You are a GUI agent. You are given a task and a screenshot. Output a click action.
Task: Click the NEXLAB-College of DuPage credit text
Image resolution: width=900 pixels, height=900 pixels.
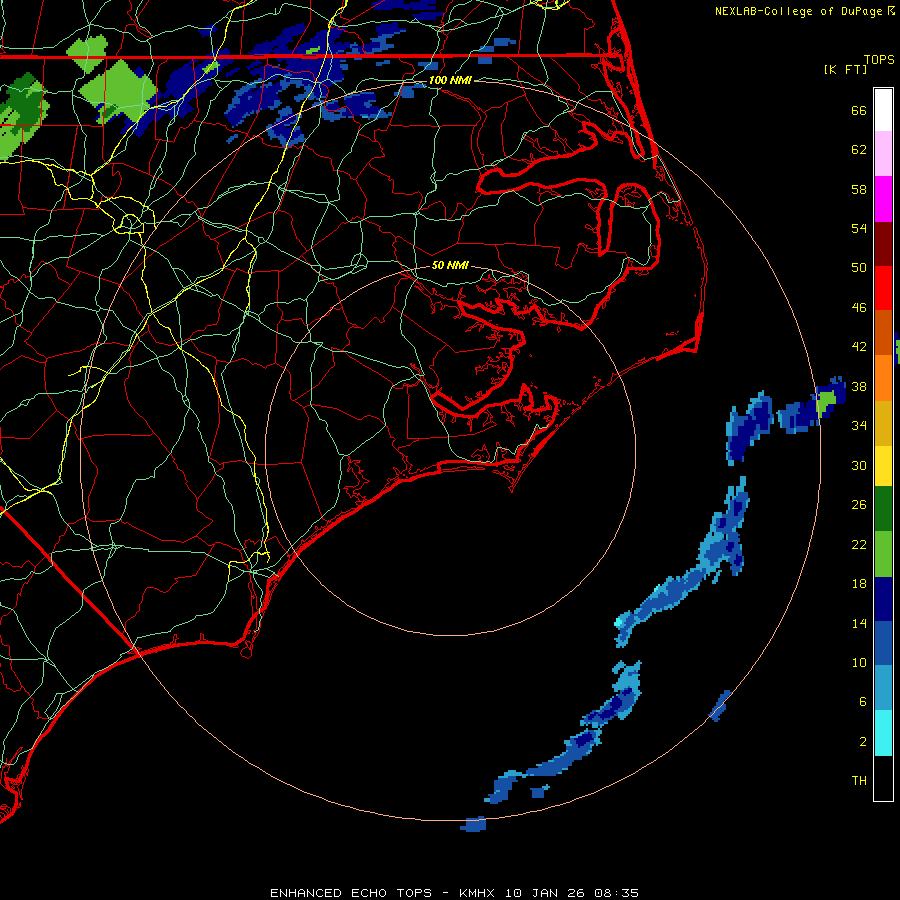(799, 11)
